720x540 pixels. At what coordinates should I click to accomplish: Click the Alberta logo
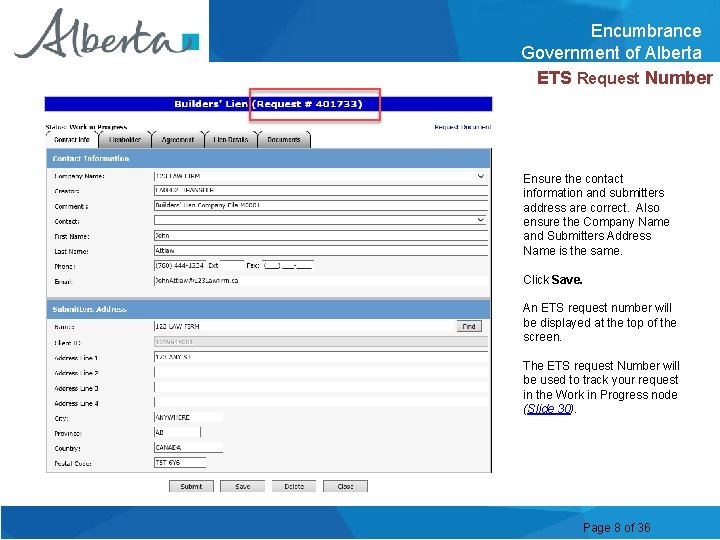click(107, 34)
